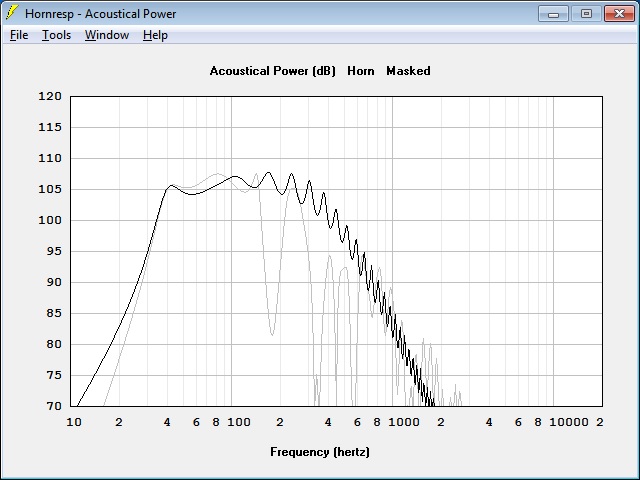This screenshot has height=480, width=640.
Task: Close the Acoustical Power window
Action: click(619, 14)
